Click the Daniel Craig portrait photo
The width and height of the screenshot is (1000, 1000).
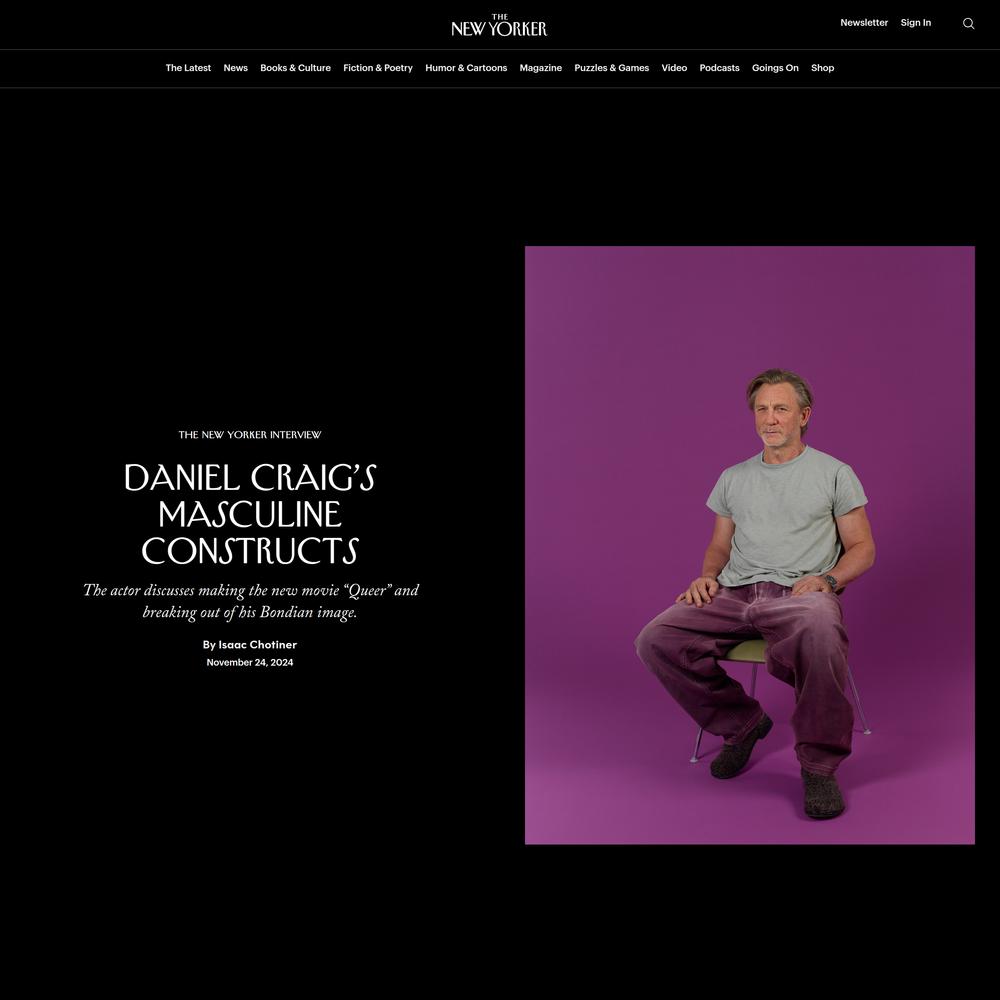point(749,545)
